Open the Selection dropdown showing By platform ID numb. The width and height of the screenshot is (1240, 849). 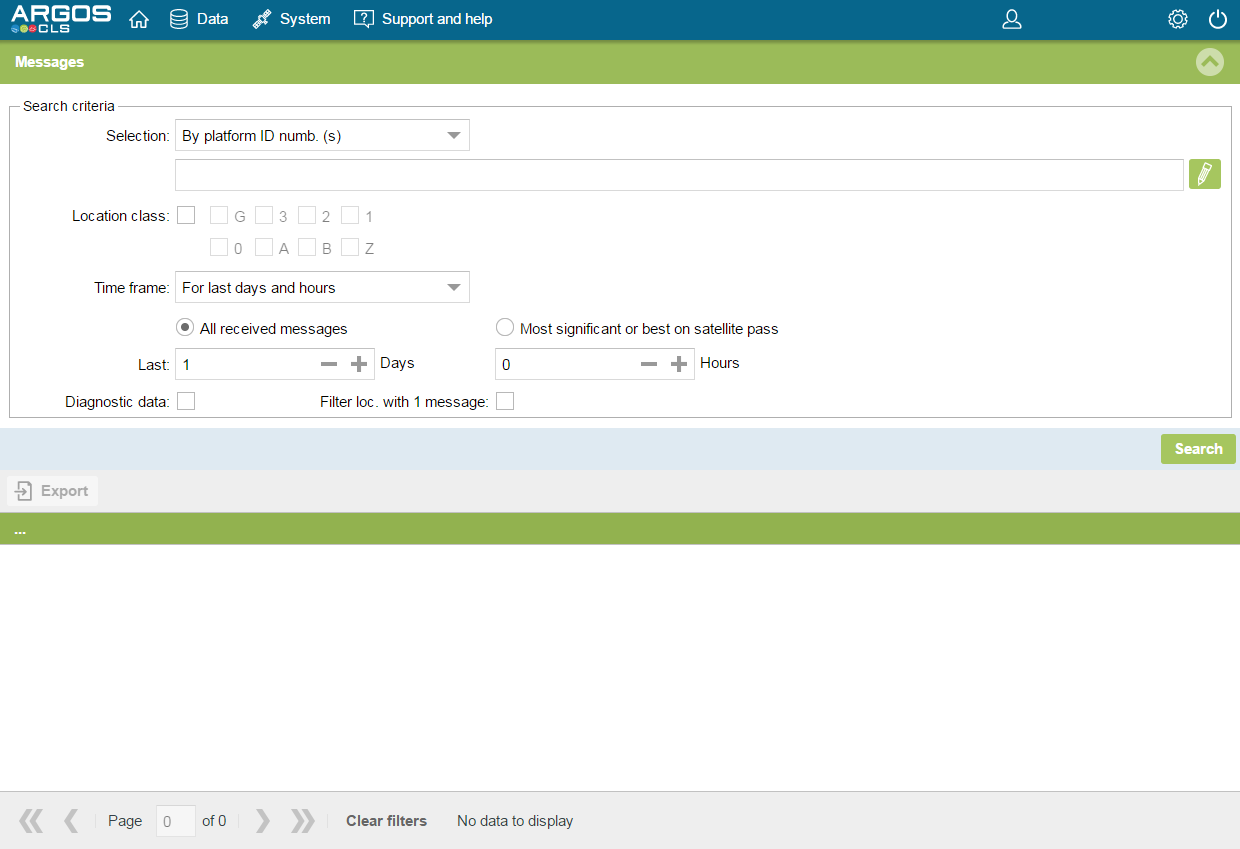pos(322,135)
